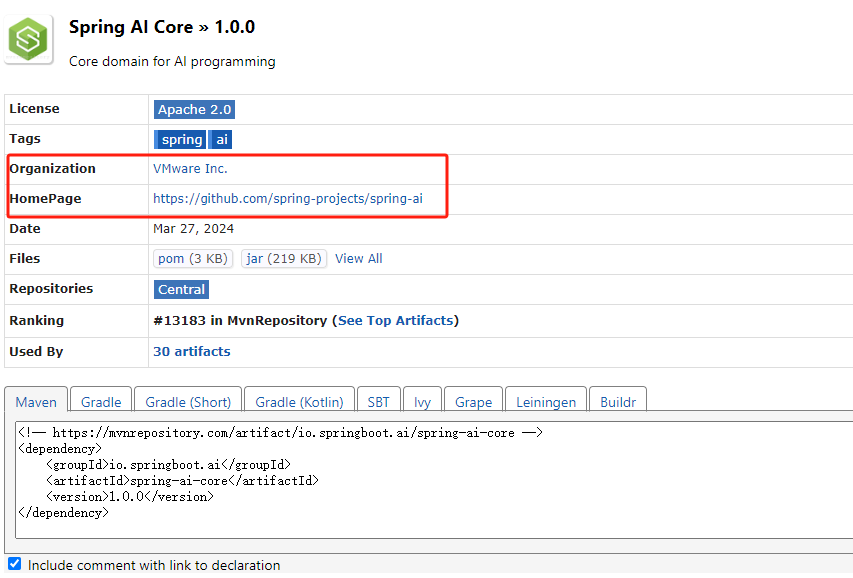Open the Central repository tag
Image resolution: width=853 pixels, height=578 pixels.
pyautogui.click(x=181, y=290)
